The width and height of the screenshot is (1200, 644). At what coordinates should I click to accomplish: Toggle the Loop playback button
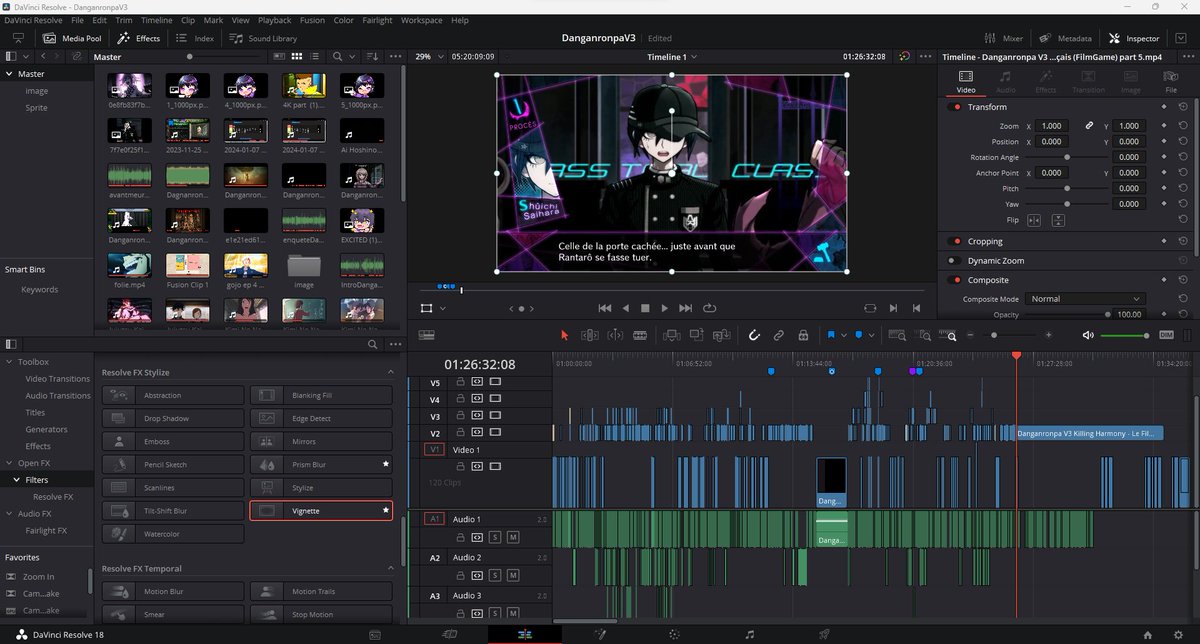(710, 308)
